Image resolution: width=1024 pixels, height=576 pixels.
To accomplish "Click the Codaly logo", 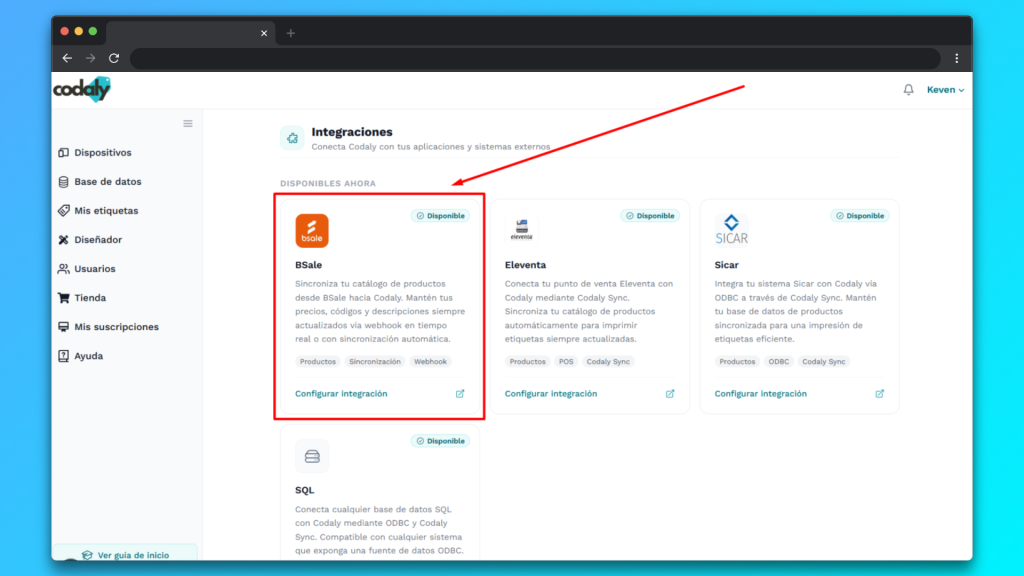I will [82, 89].
